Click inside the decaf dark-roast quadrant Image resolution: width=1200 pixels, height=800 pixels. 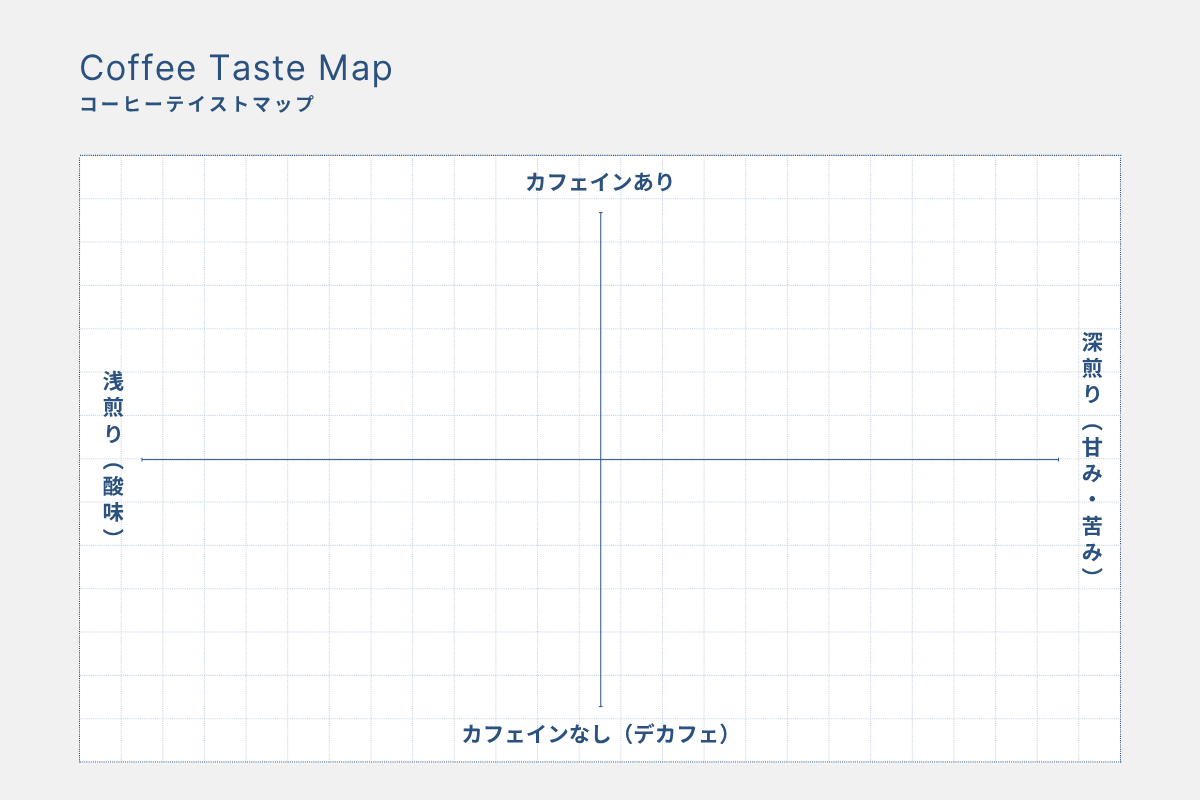pyautogui.click(x=830, y=583)
